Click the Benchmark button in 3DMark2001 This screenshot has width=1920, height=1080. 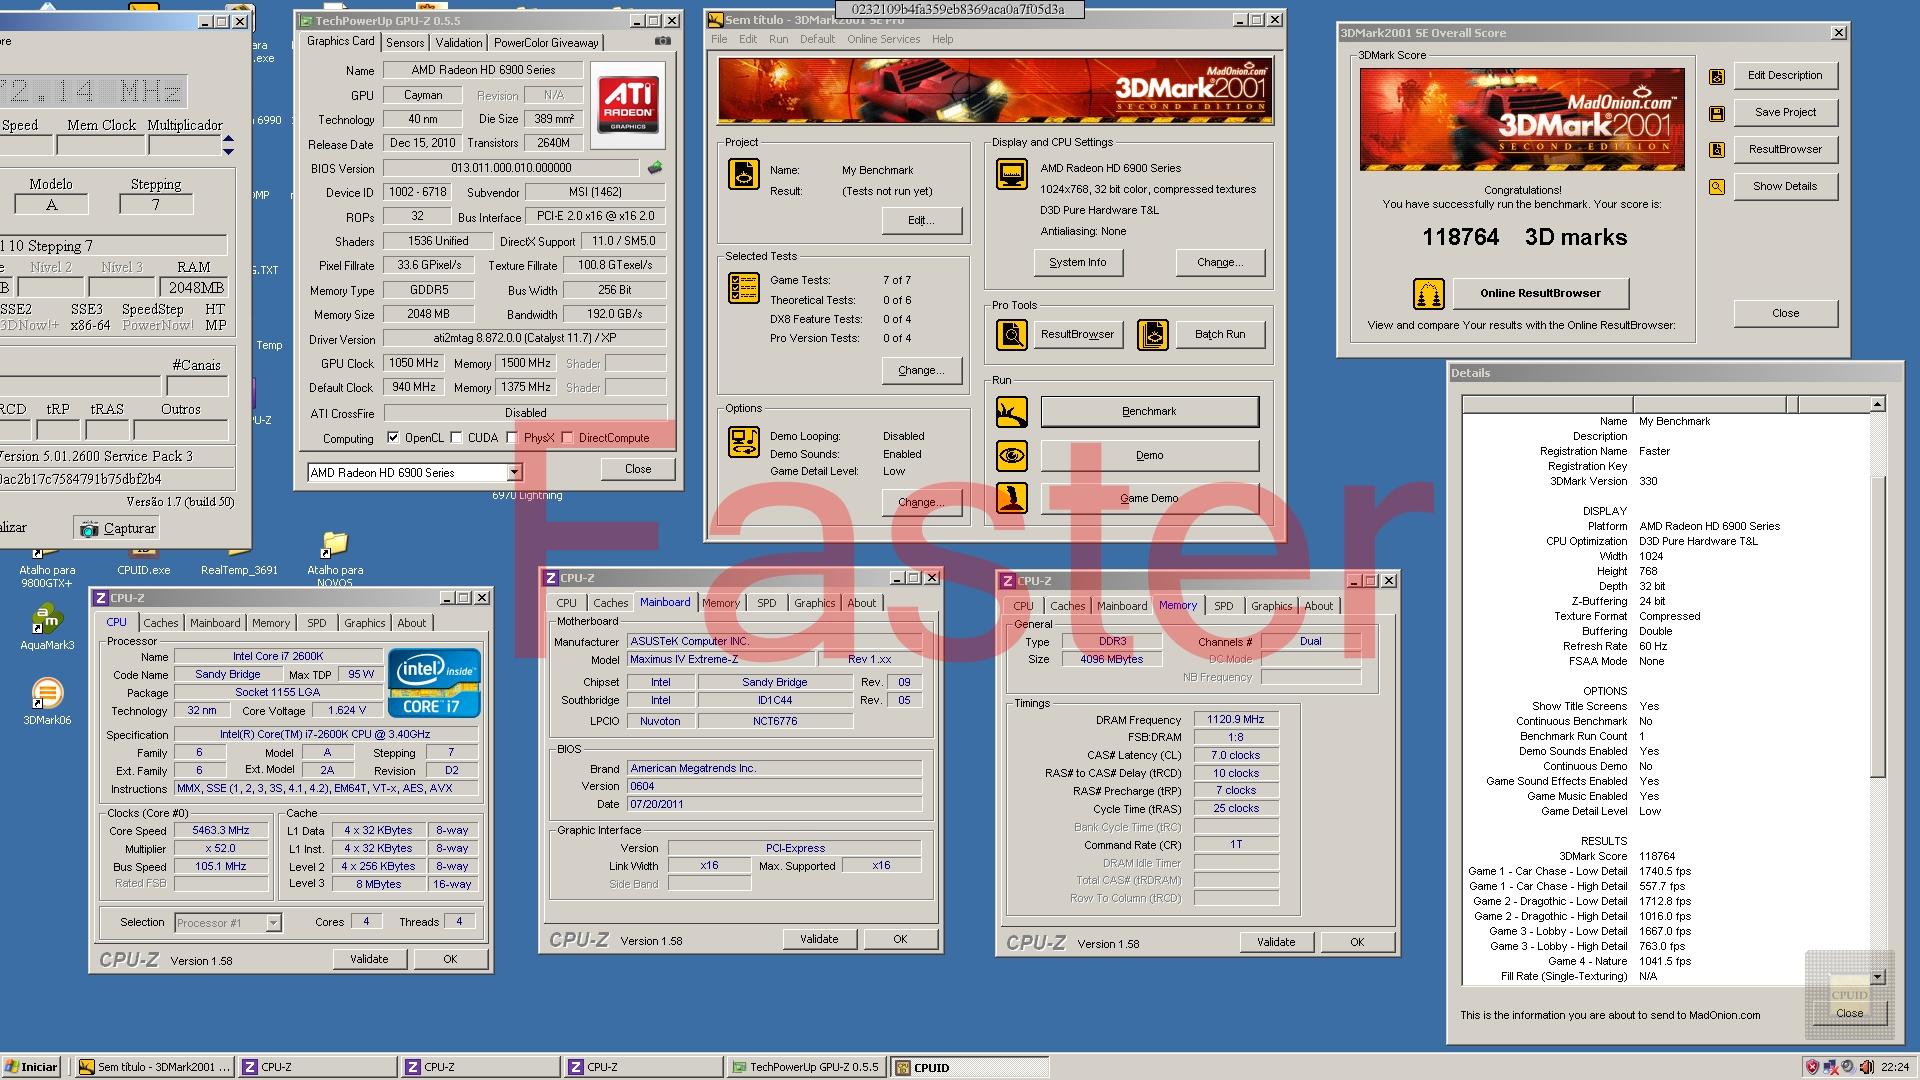1149,411
